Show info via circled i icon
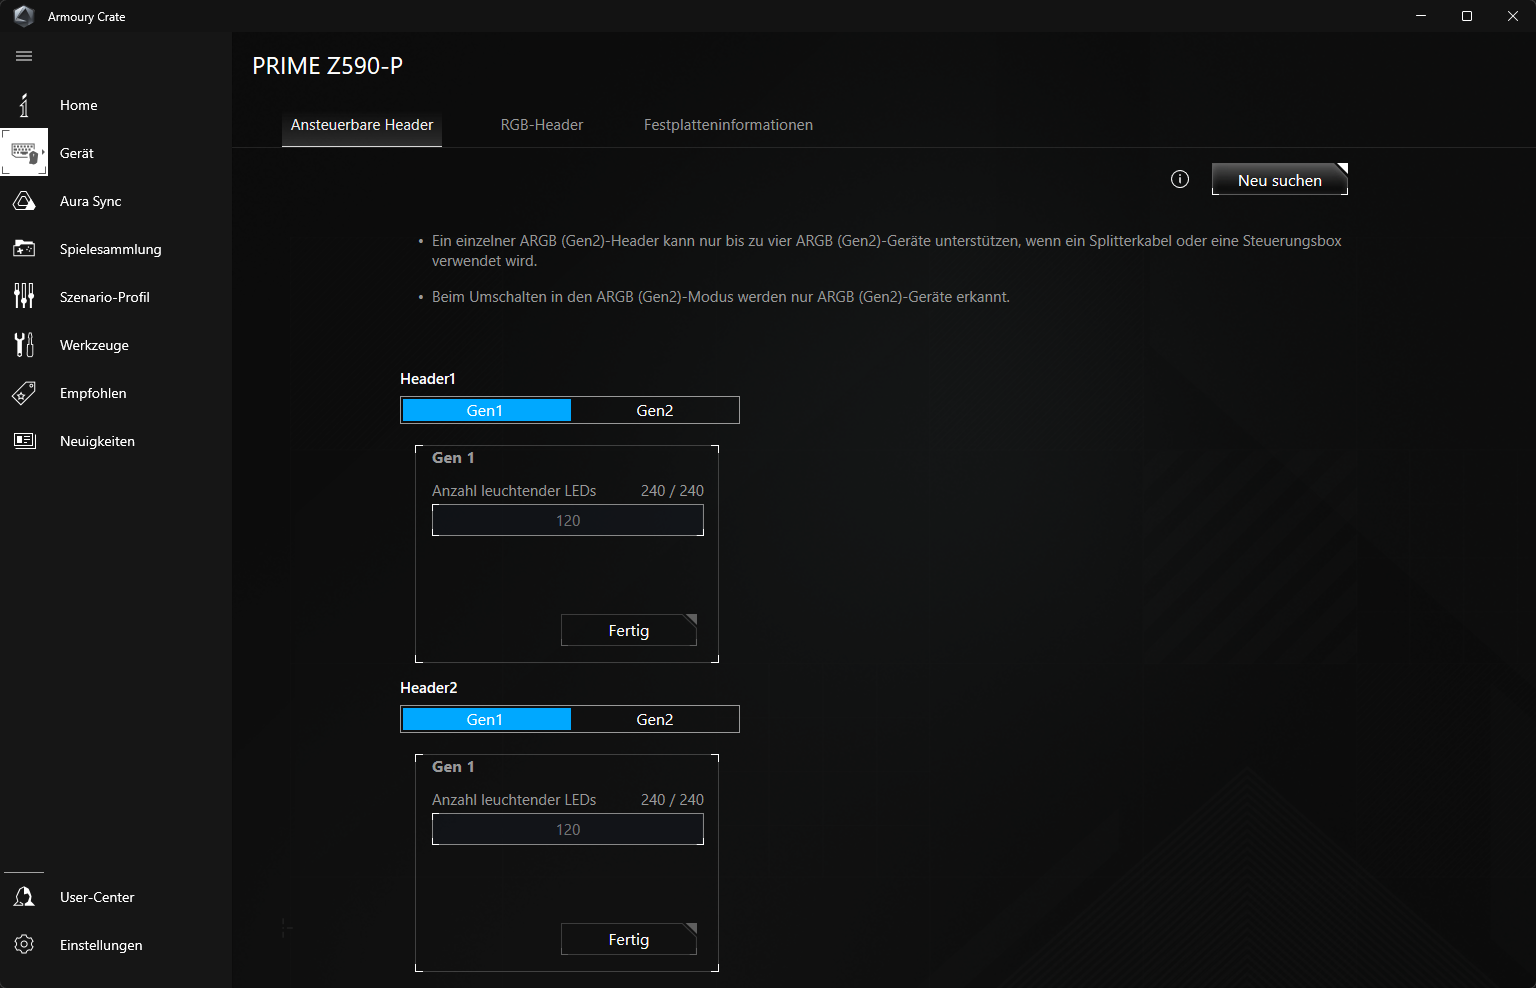1536x988 pixels. pos(1180,179)
